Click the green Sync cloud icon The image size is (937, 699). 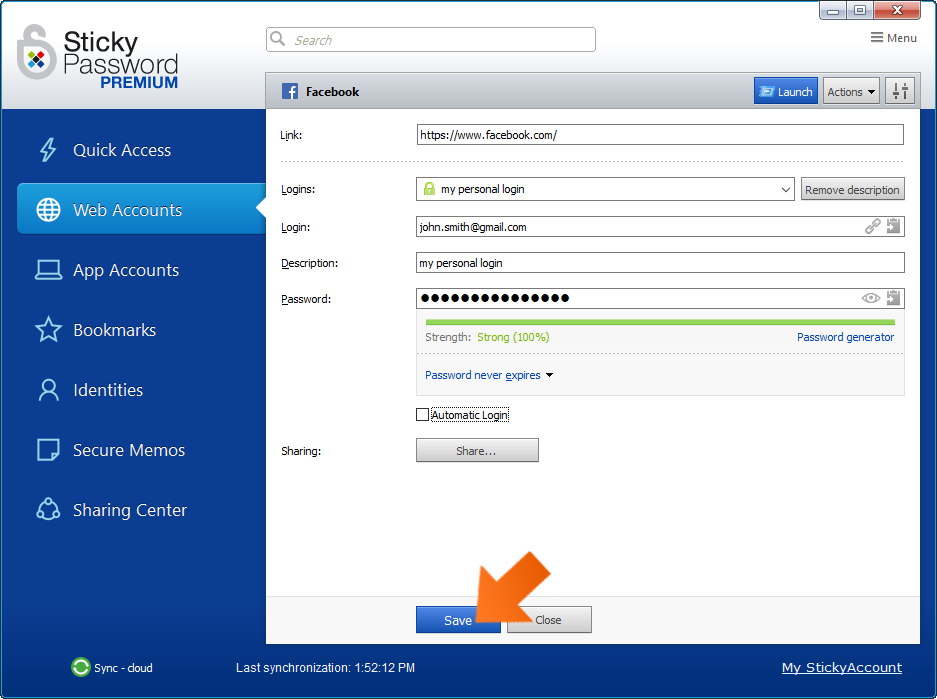click(x=81, y=667)
